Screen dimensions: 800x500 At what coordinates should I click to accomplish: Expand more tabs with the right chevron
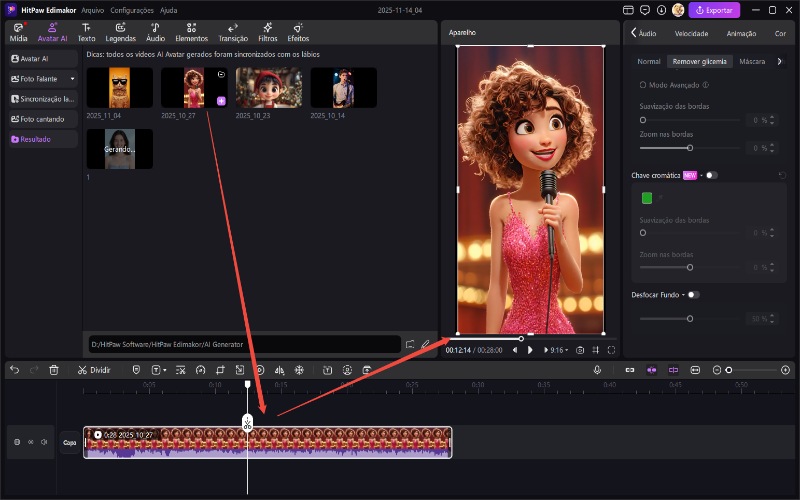(779, 61)
